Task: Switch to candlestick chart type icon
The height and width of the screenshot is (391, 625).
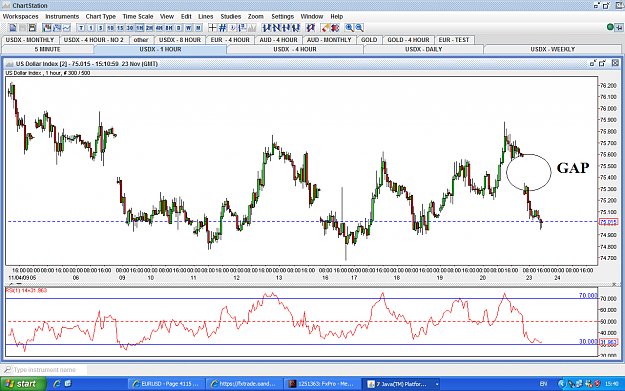Action: coord(47,28)
